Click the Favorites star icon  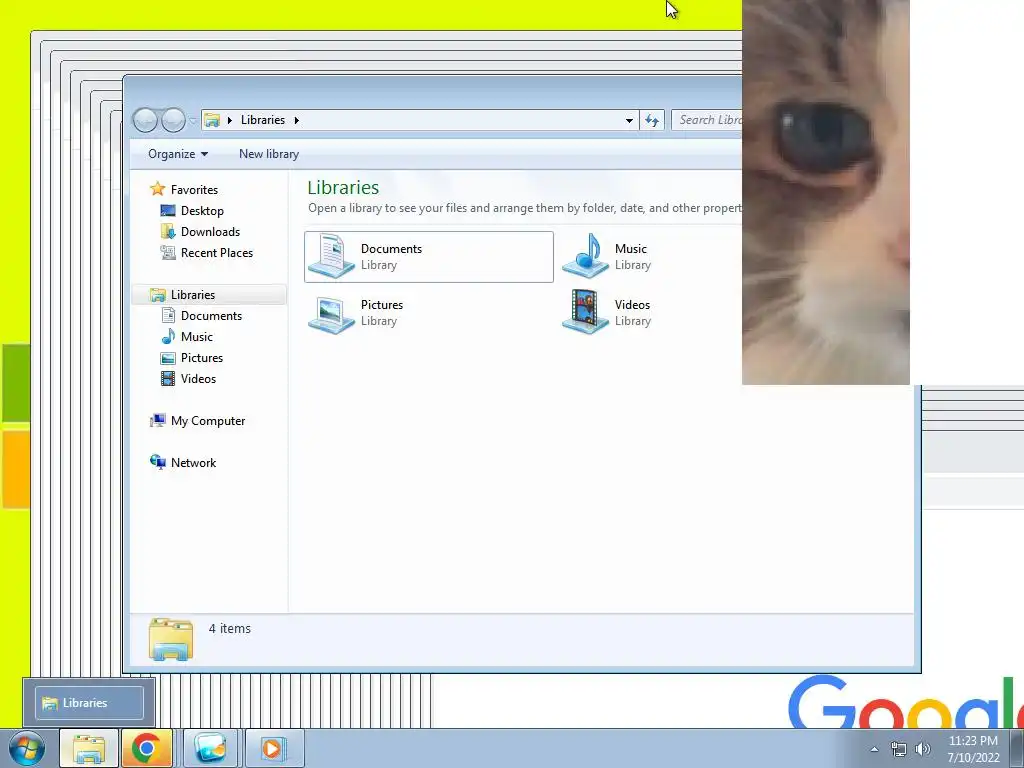[157, 189]
